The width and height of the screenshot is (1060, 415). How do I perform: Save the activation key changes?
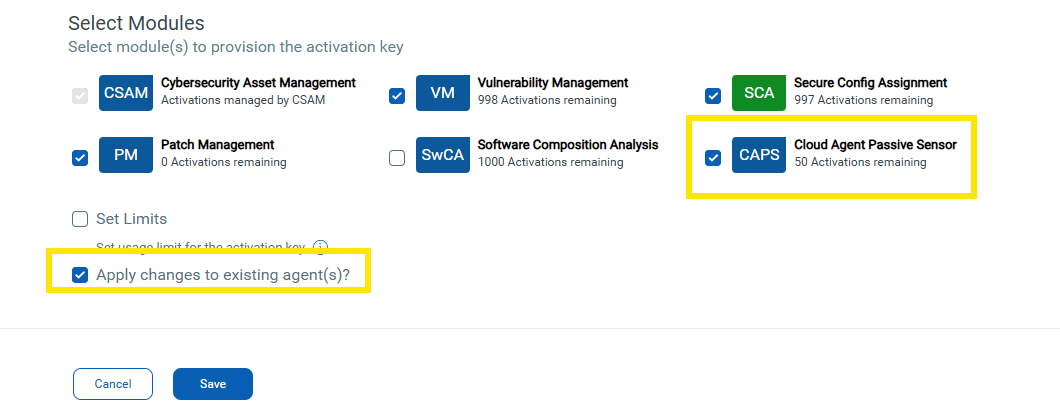[x=213, y=384]
